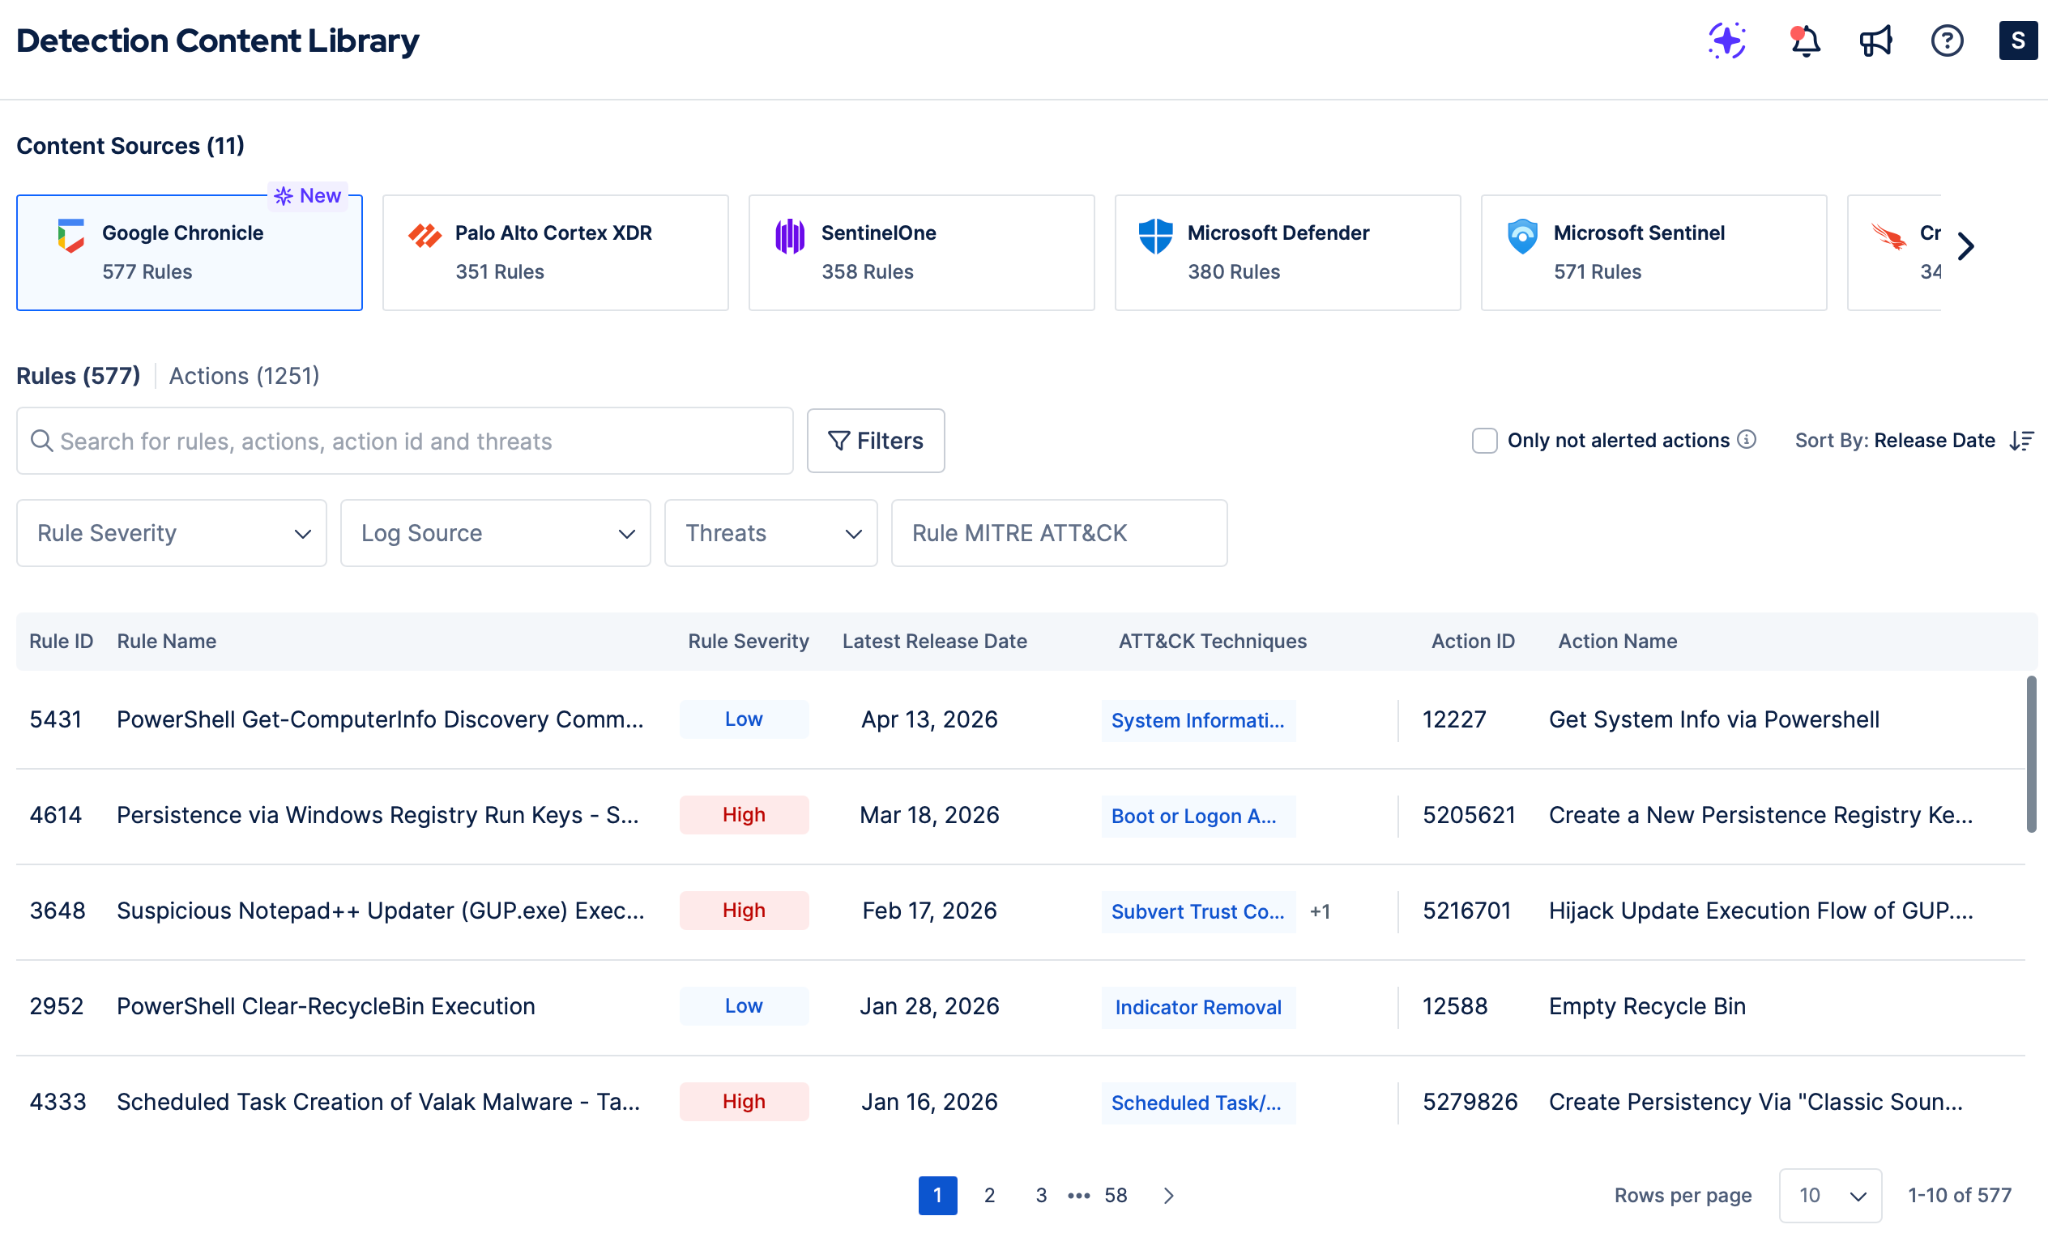Open rule Suspicious Notepad++ Updater (GUP.exe)
The image size is (2048, 1238).
[381, 911]
